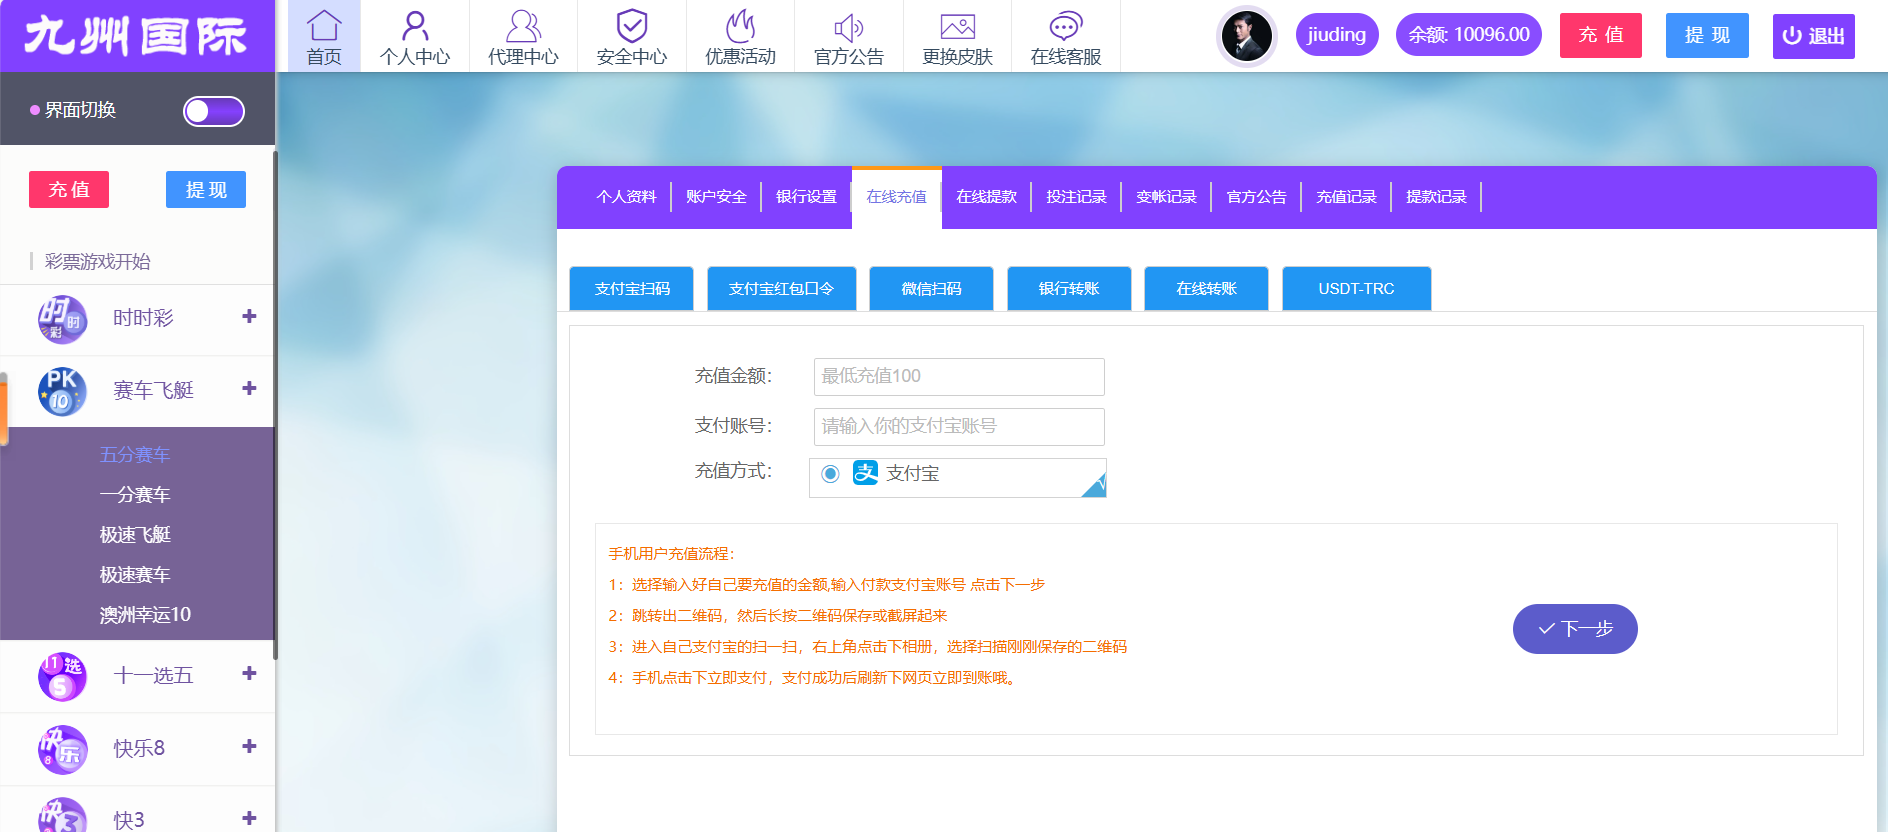Choose 支付宝扫码 payment method
The image size is (1888, 832).
pos(632,288)
